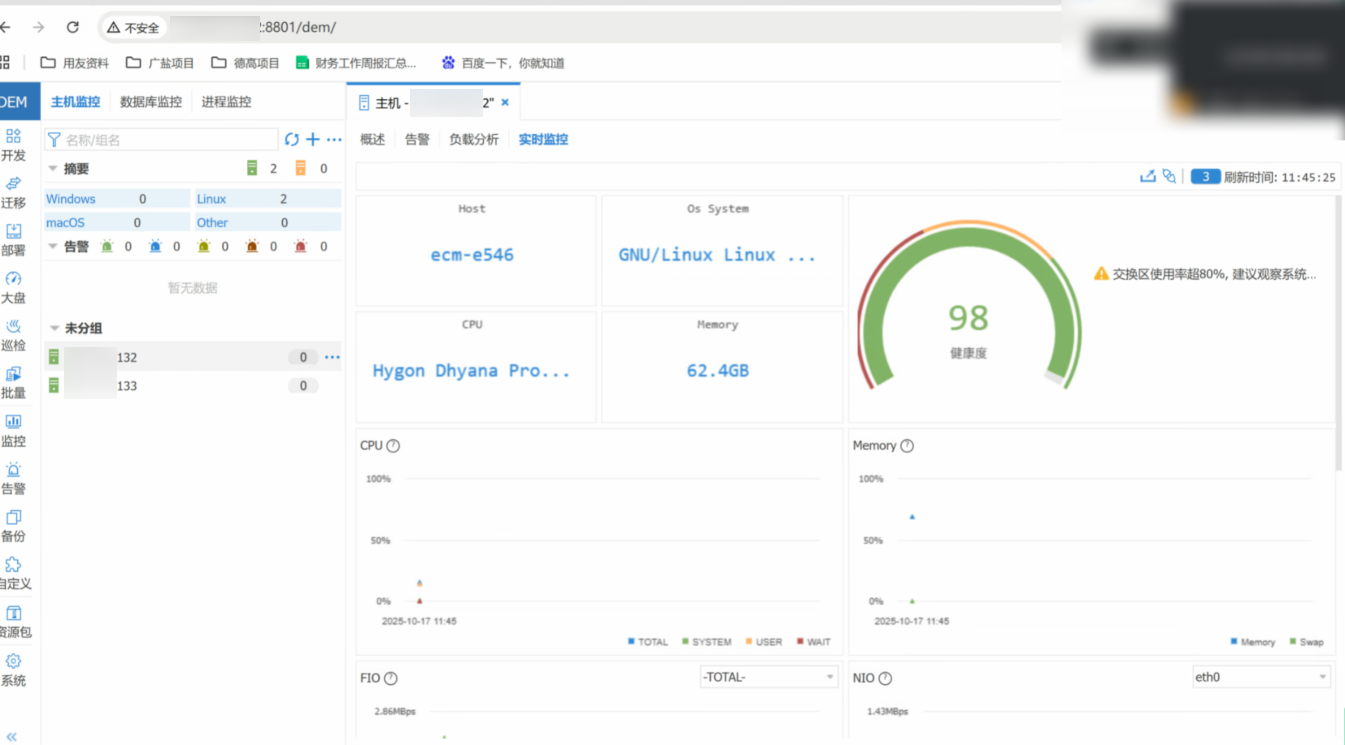Open the 部署 sidebar module
The height and width of the screenshot is (745, 1345).
coord(13,240)
